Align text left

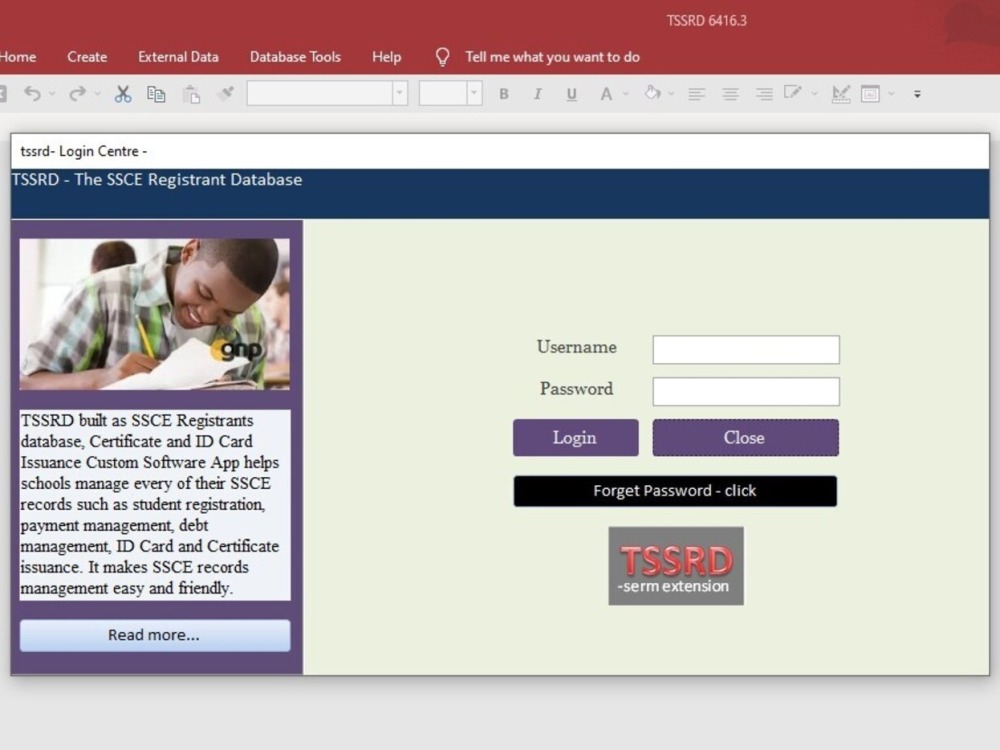[696, 94]
